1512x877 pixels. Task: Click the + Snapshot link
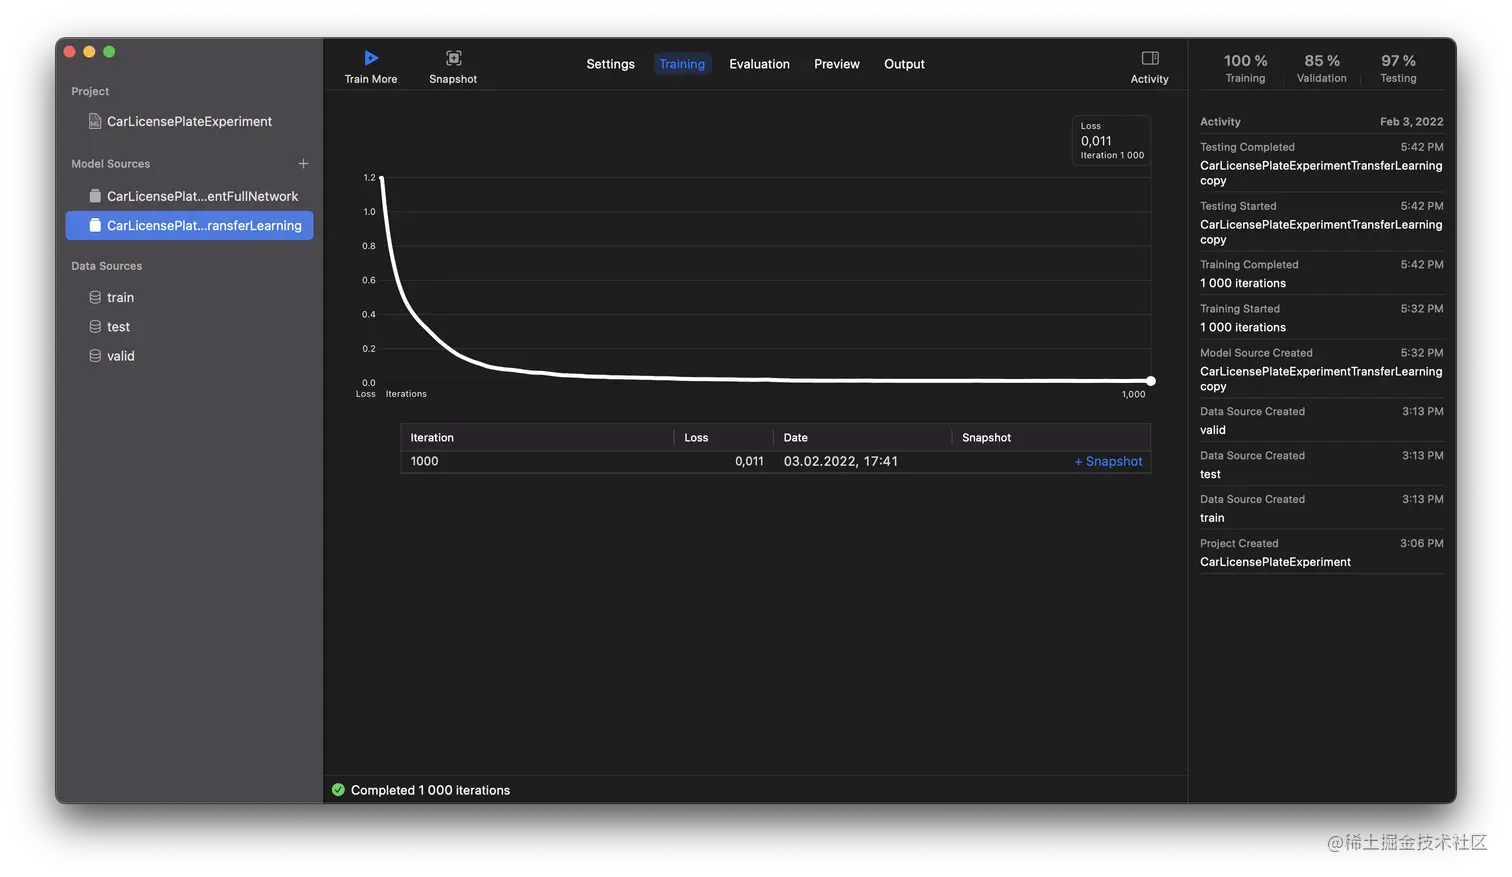pyautogui.click(x=1108, y=461)
